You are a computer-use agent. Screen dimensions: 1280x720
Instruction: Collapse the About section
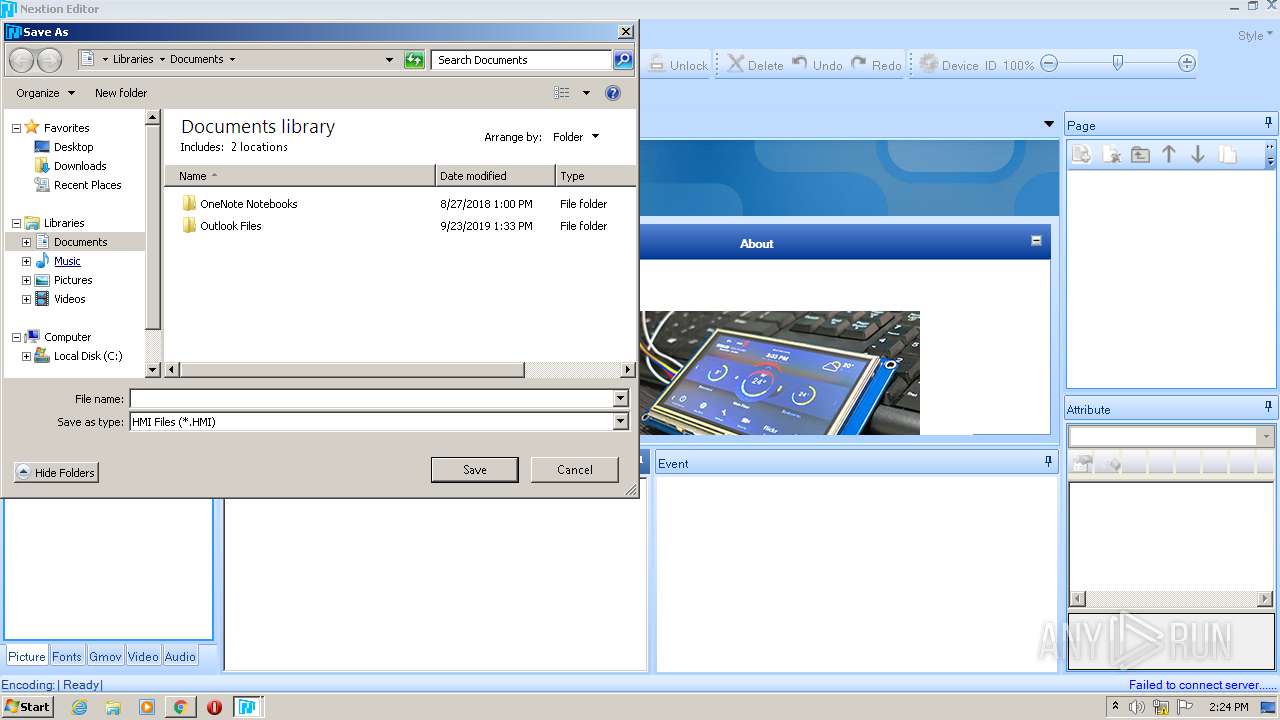click(x=1036, y=241)
